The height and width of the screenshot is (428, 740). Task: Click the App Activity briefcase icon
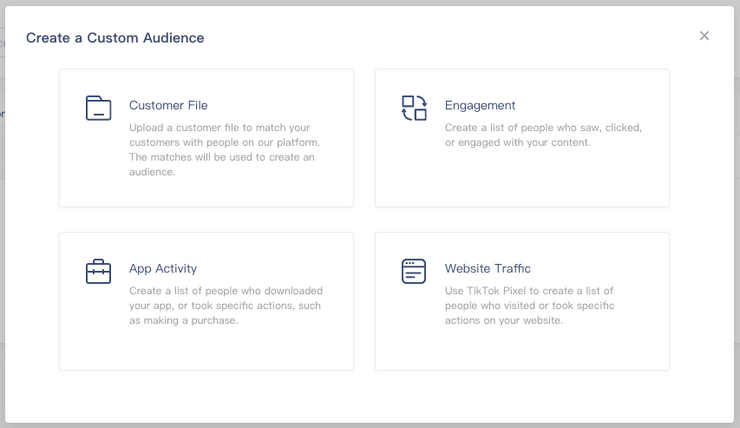tap(98, 271)
